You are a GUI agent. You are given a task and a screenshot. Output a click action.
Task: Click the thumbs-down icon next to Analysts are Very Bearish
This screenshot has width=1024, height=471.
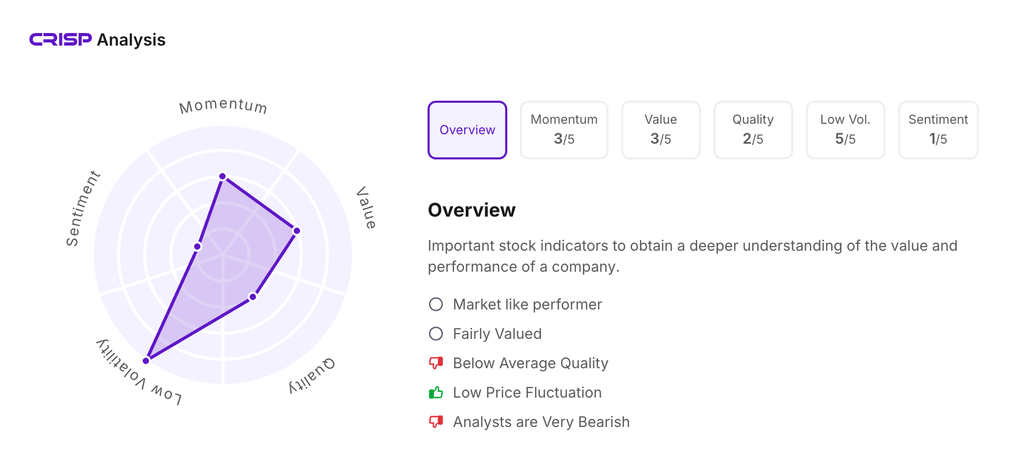click(436, 422)
